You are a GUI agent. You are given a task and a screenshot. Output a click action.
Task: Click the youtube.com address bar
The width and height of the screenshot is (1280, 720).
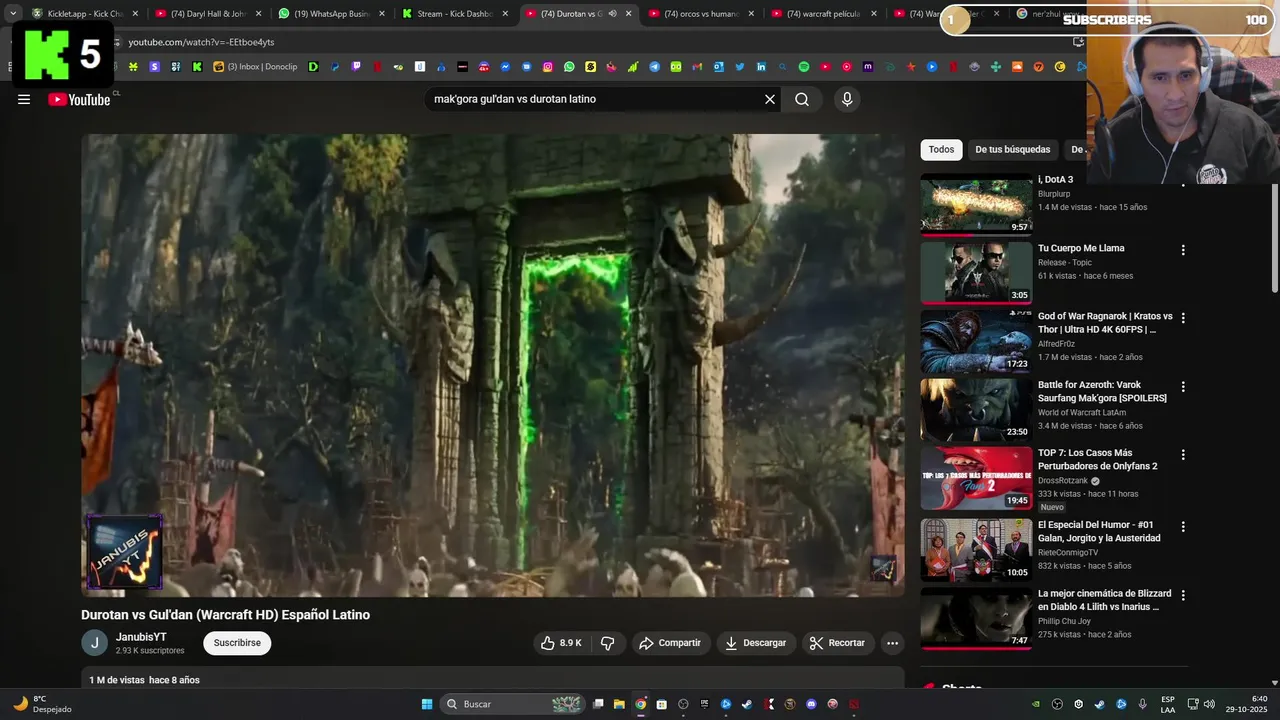pos(590,42)
